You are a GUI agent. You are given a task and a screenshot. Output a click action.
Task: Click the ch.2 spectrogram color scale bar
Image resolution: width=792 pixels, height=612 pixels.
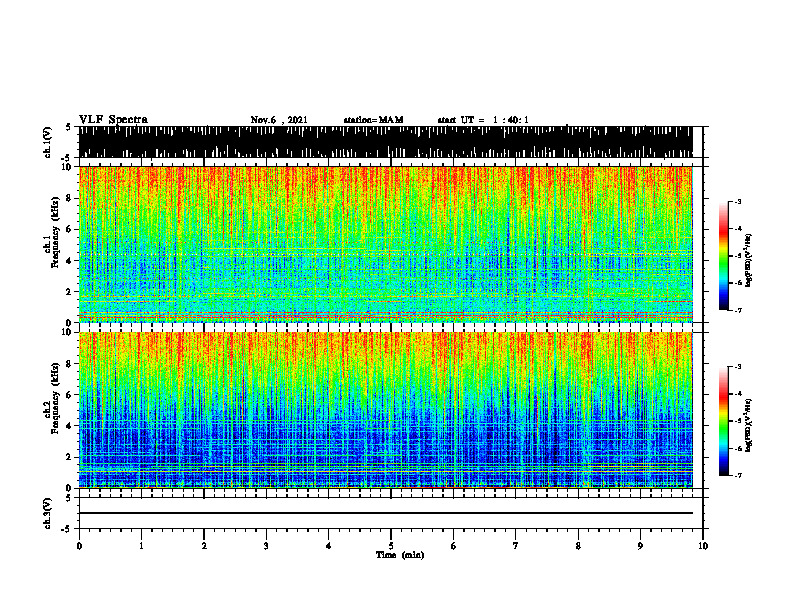(x=724, y=421)
